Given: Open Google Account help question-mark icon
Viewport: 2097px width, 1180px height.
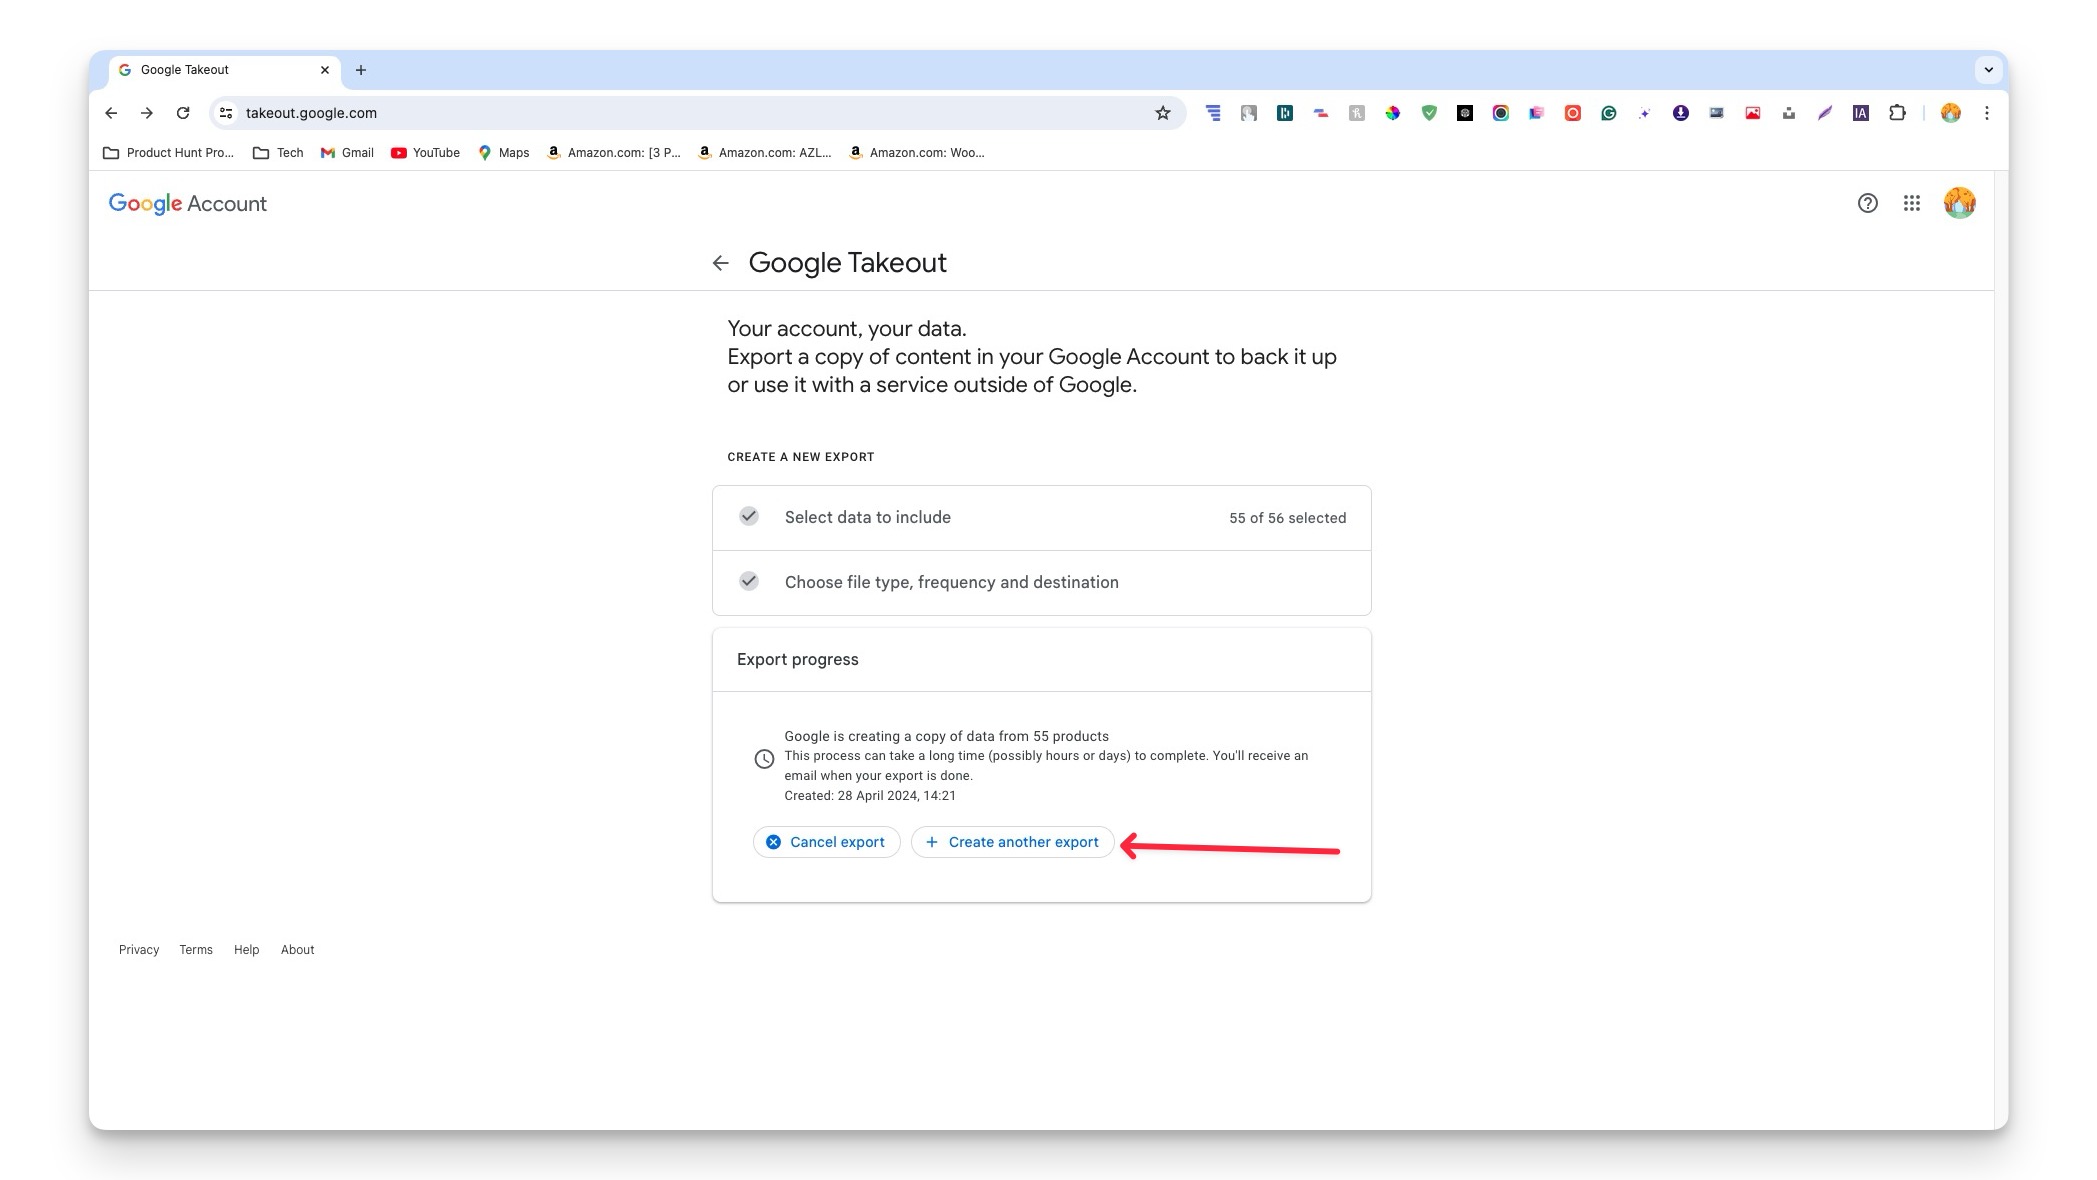Looking at the screenshot, I should [1868, 203].
